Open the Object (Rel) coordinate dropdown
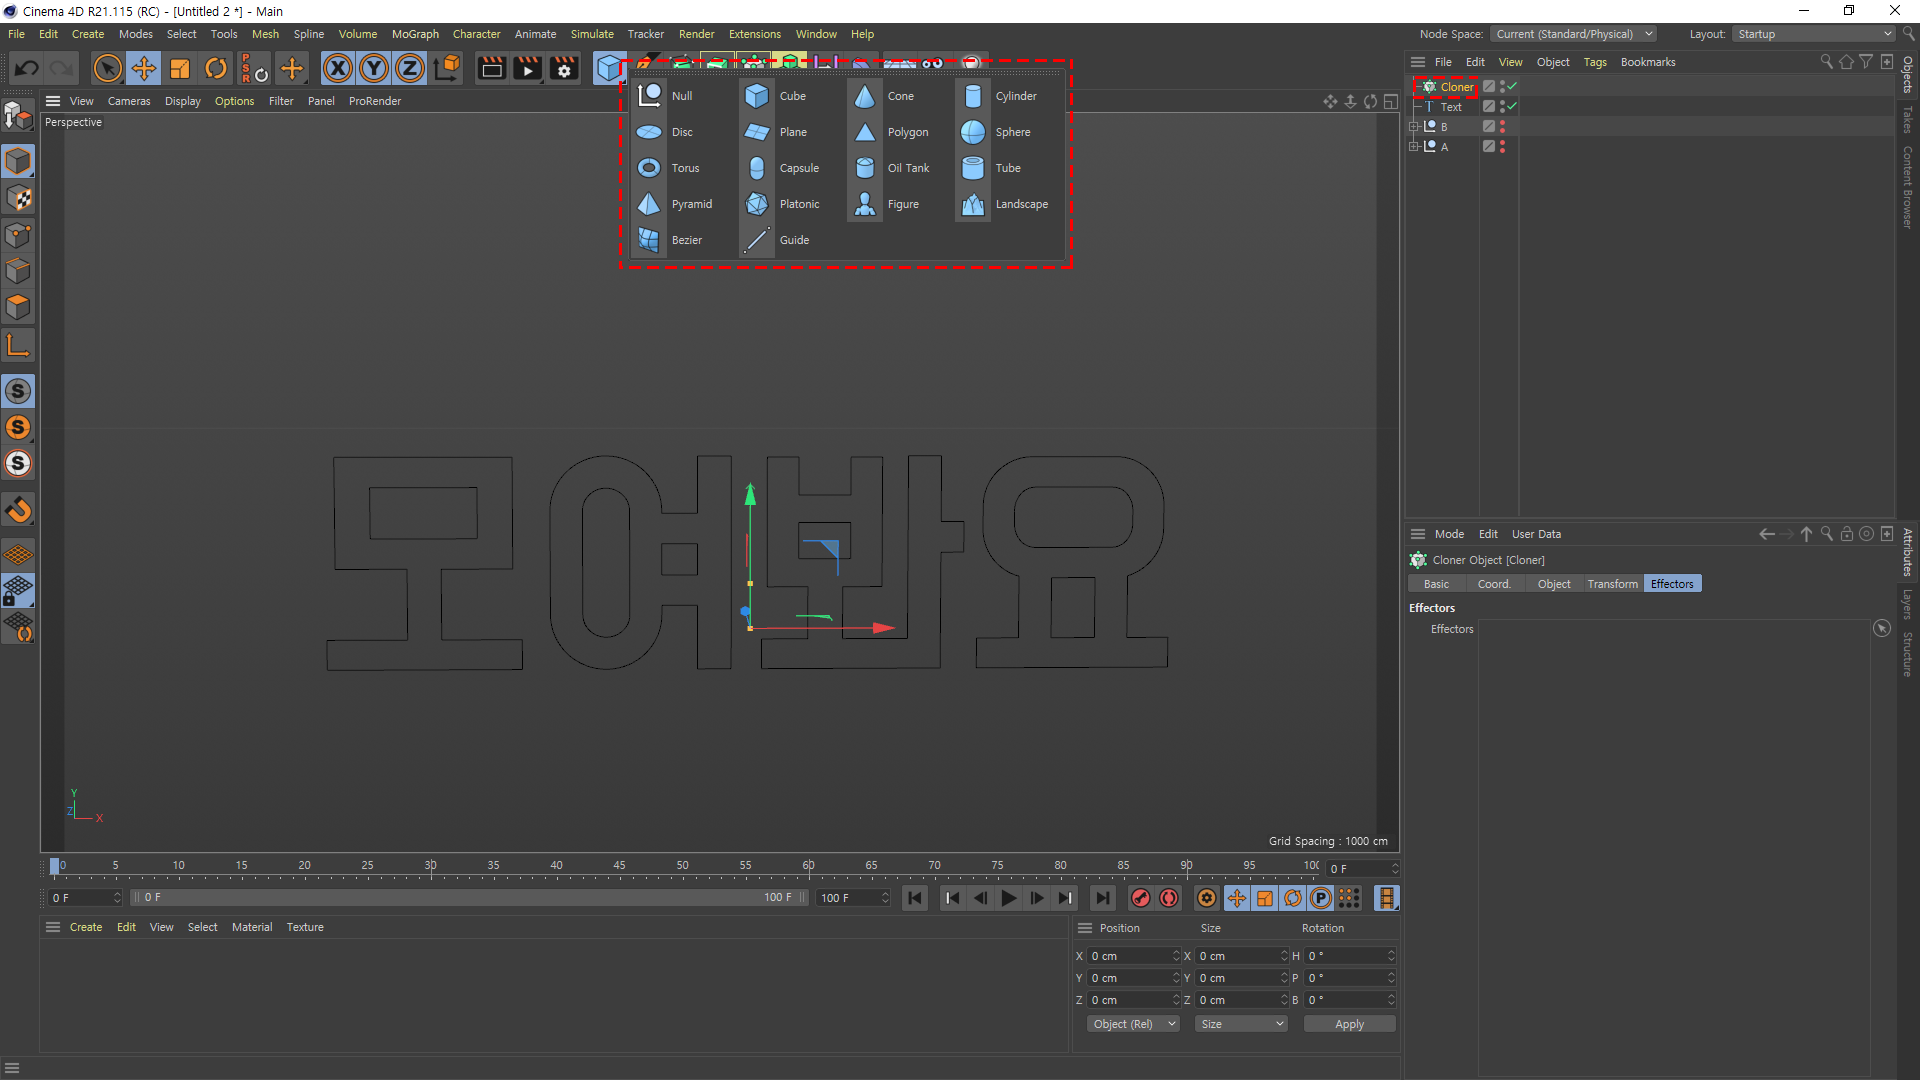 tap(1133, 1024)
